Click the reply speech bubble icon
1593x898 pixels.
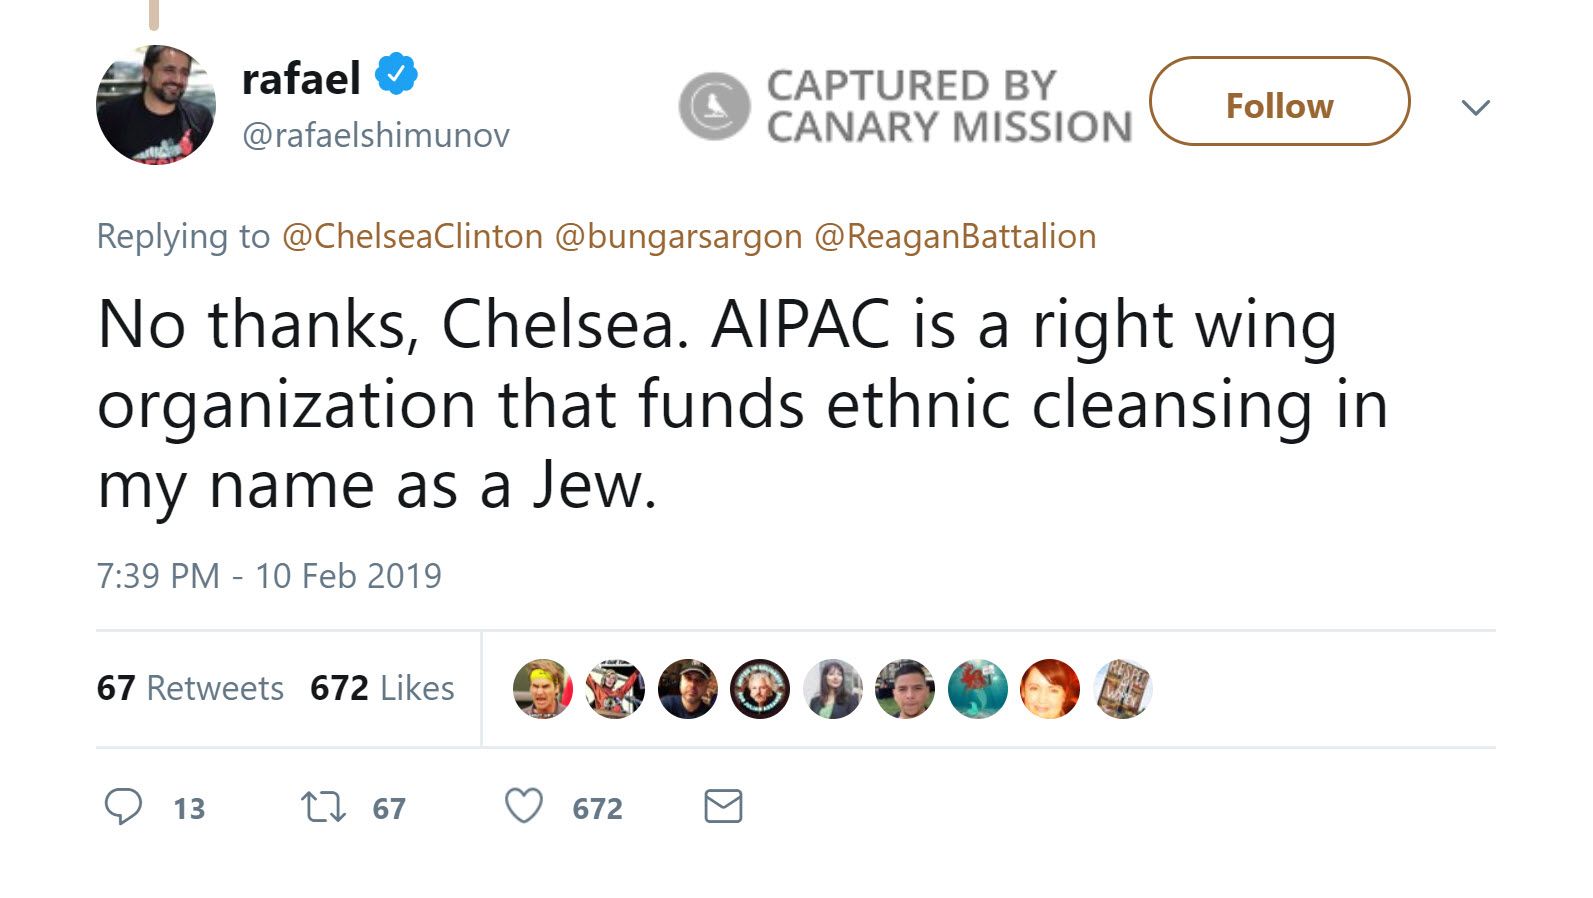[x=124, y=806]
